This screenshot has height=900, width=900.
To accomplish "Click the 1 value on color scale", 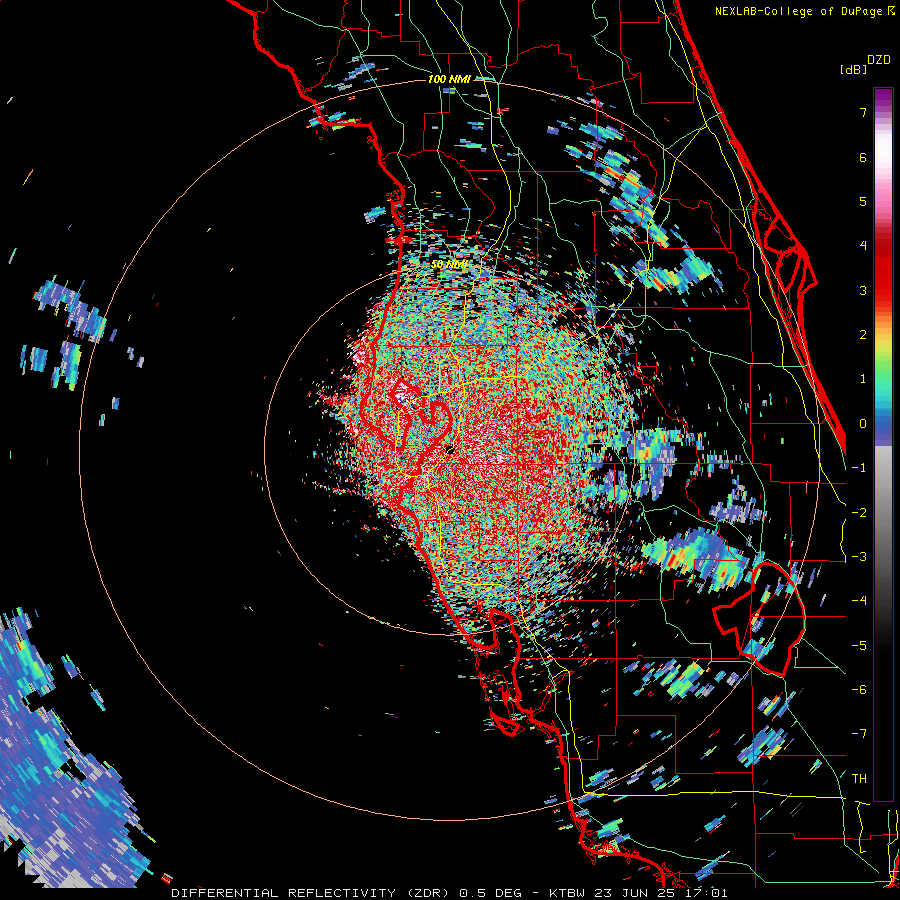I will tap(863, 379).
